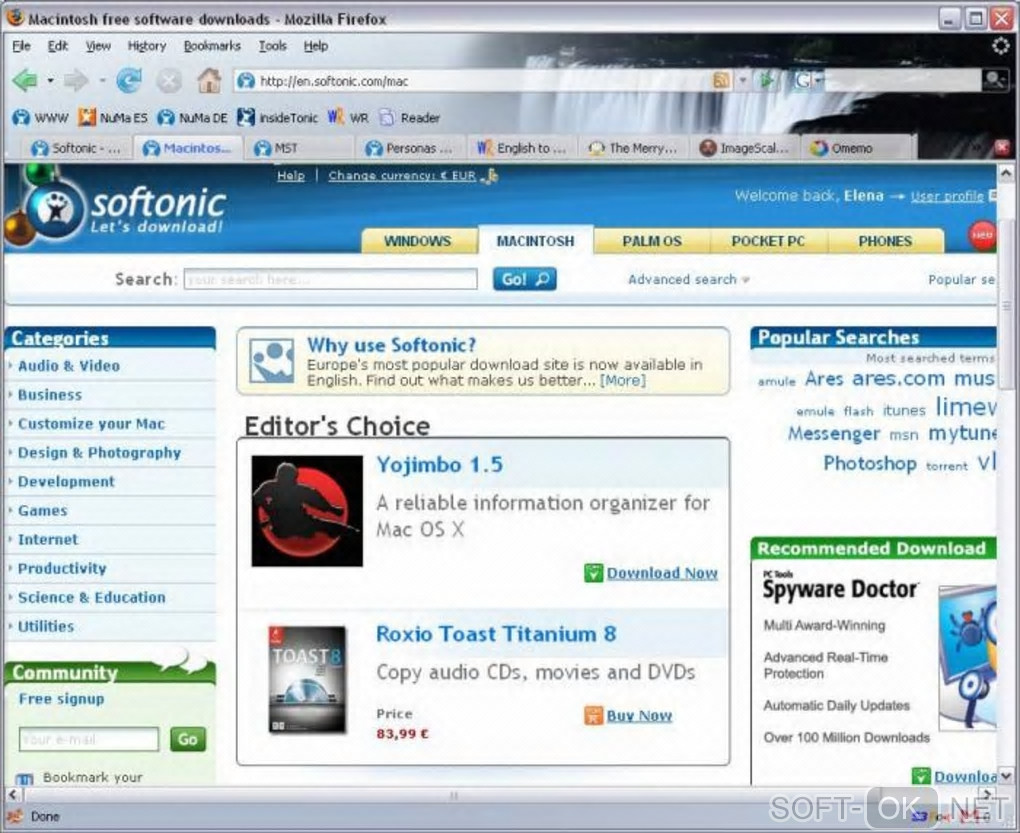Click the Why use Softonic icon

pyautogui.click(x=271, y=360)
